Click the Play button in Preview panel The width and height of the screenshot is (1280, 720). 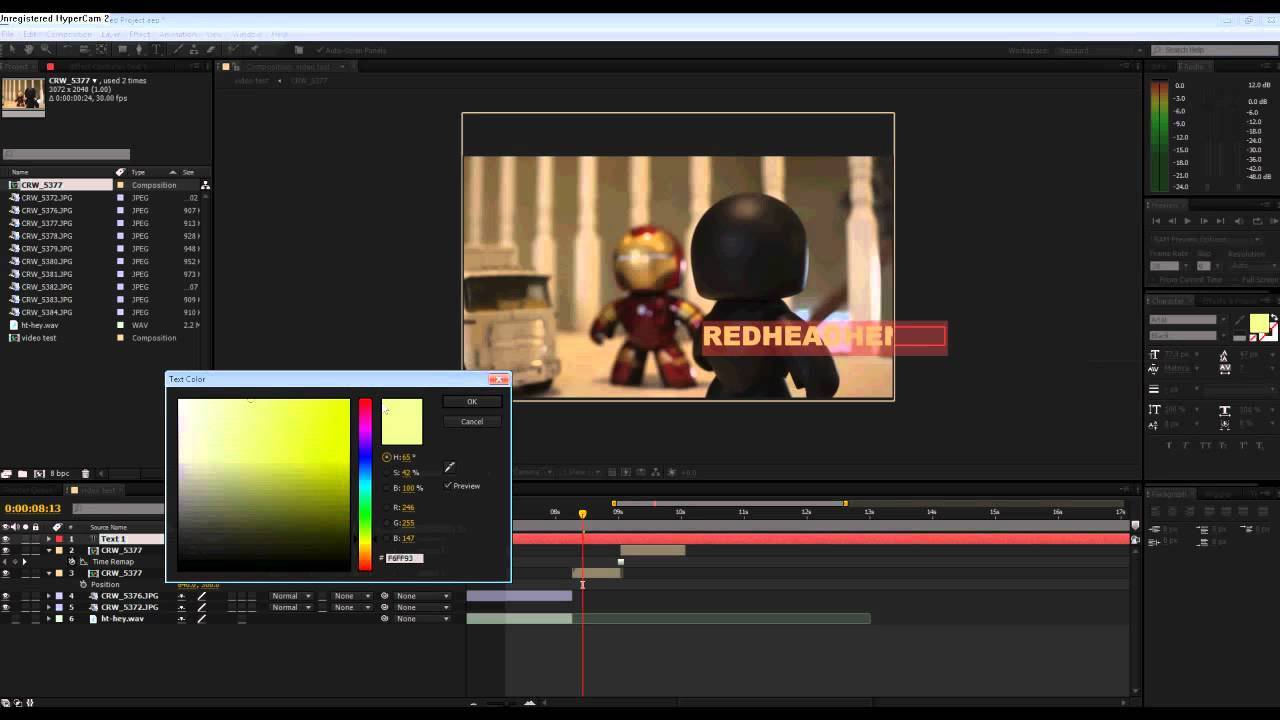click(1187, 221)
